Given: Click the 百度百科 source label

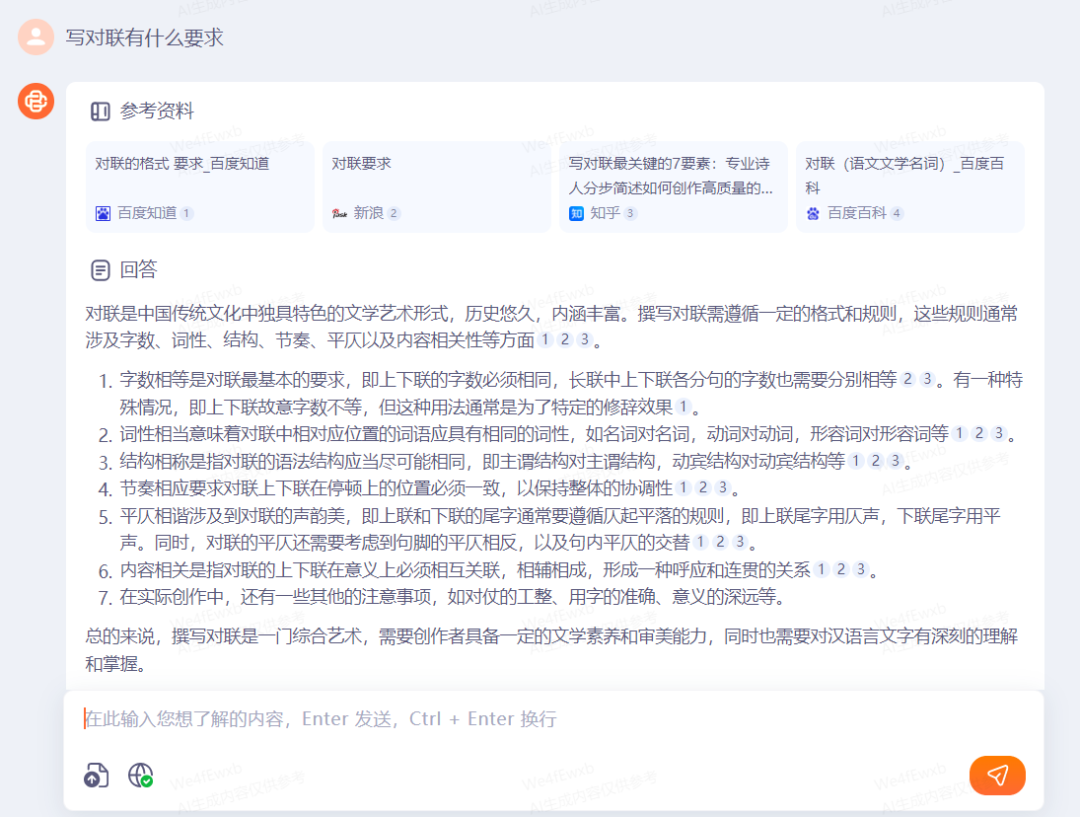Looking at the screenshot, I should click(x=857, y=214).
